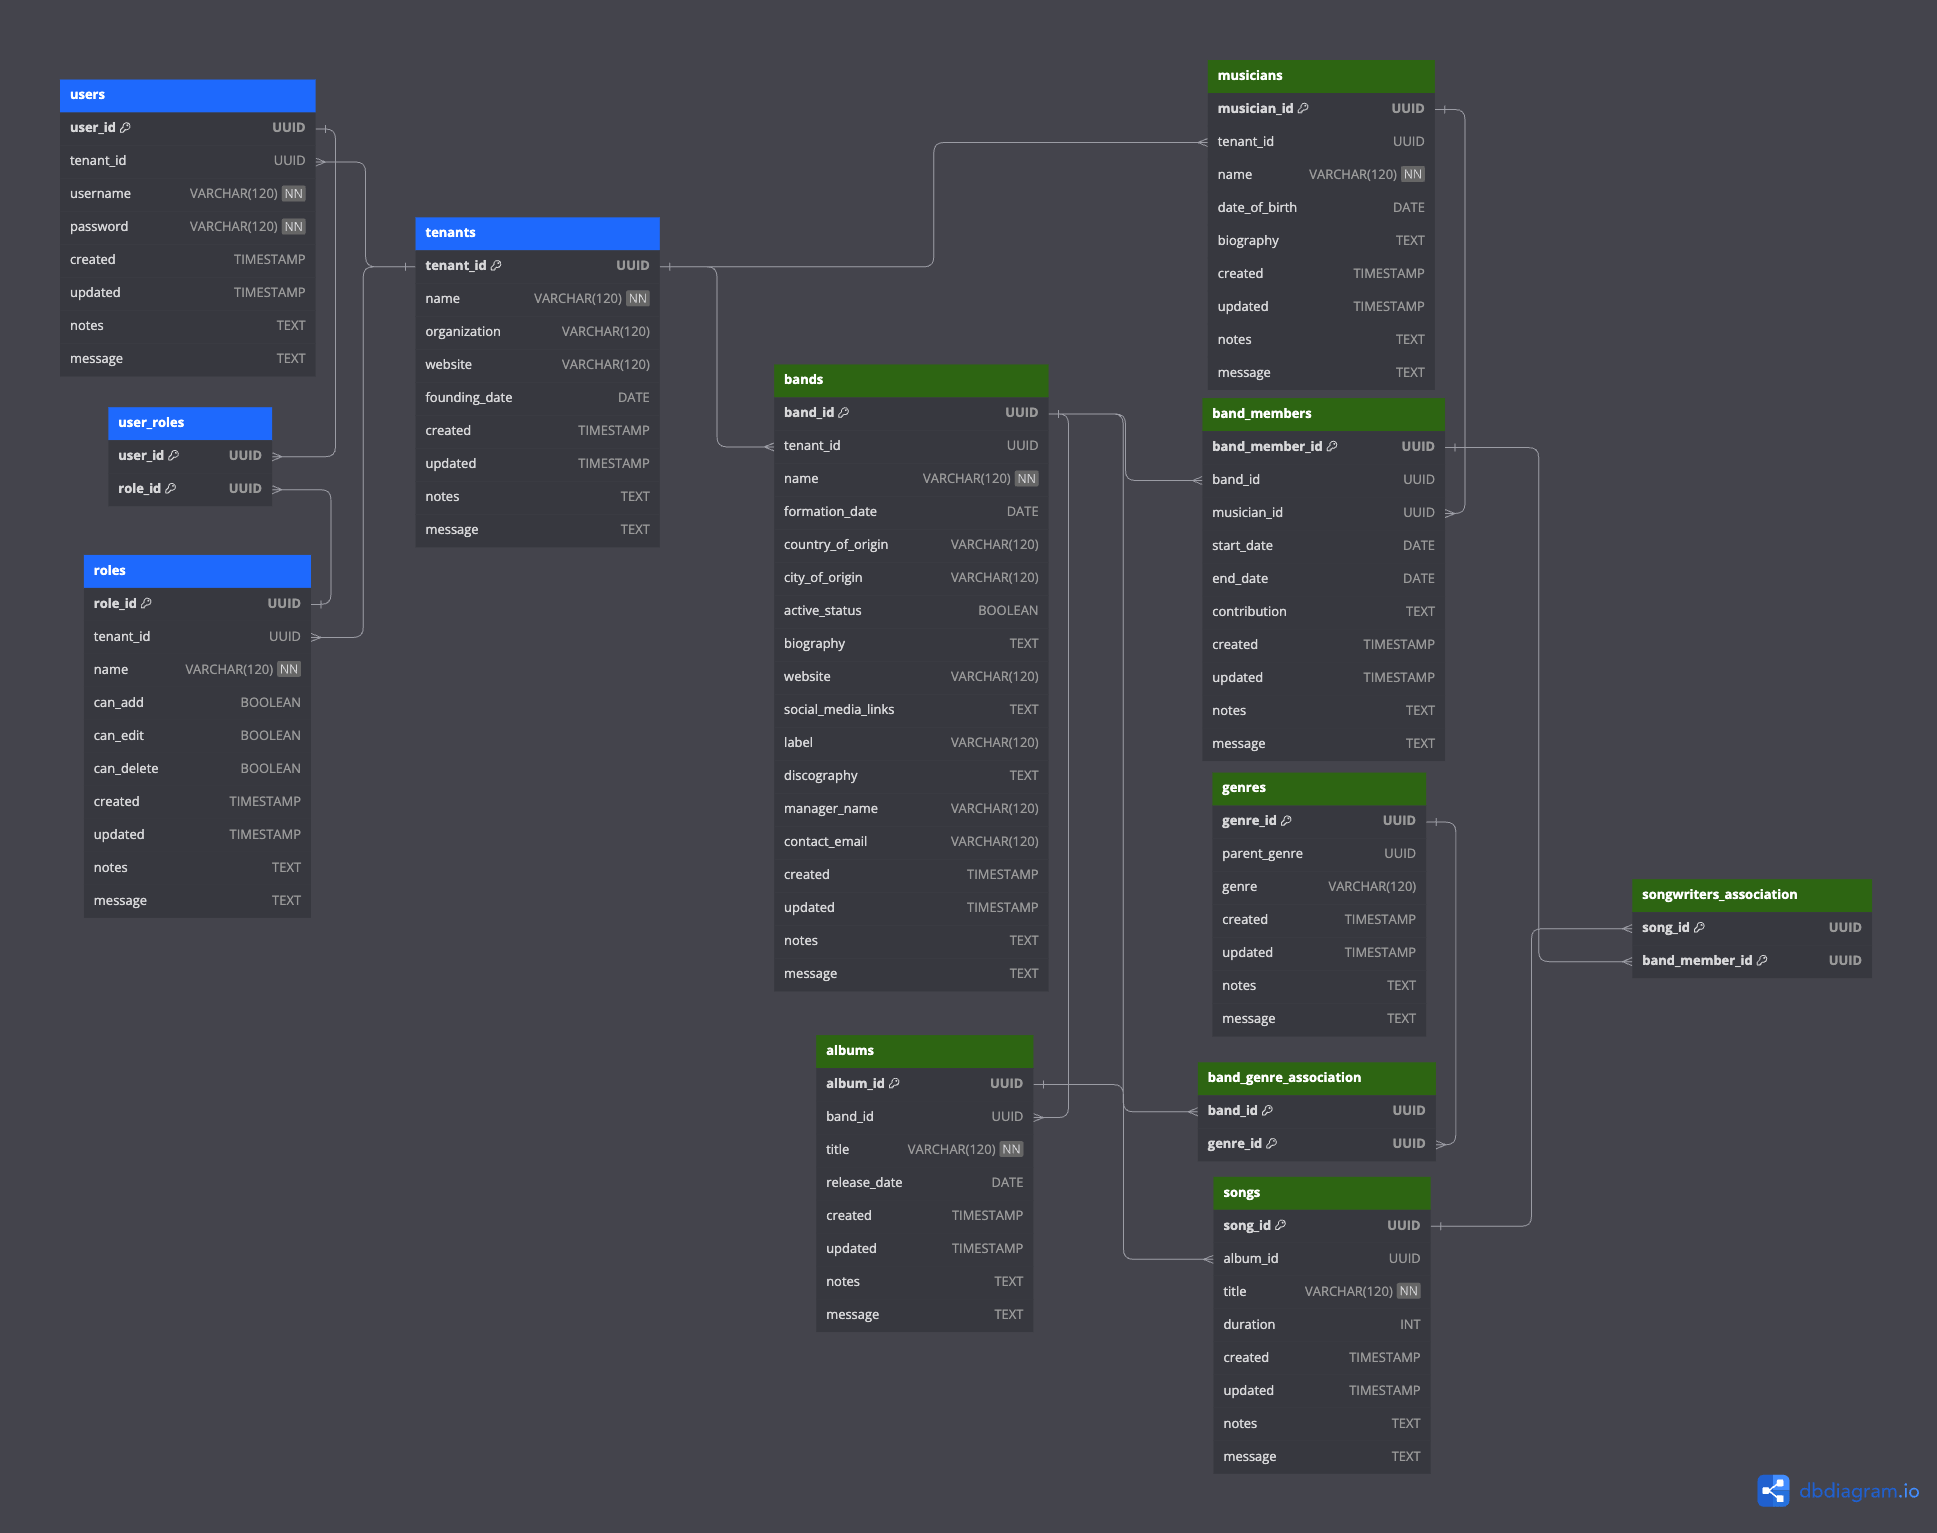Select the user_roles table header

point(189,423)
